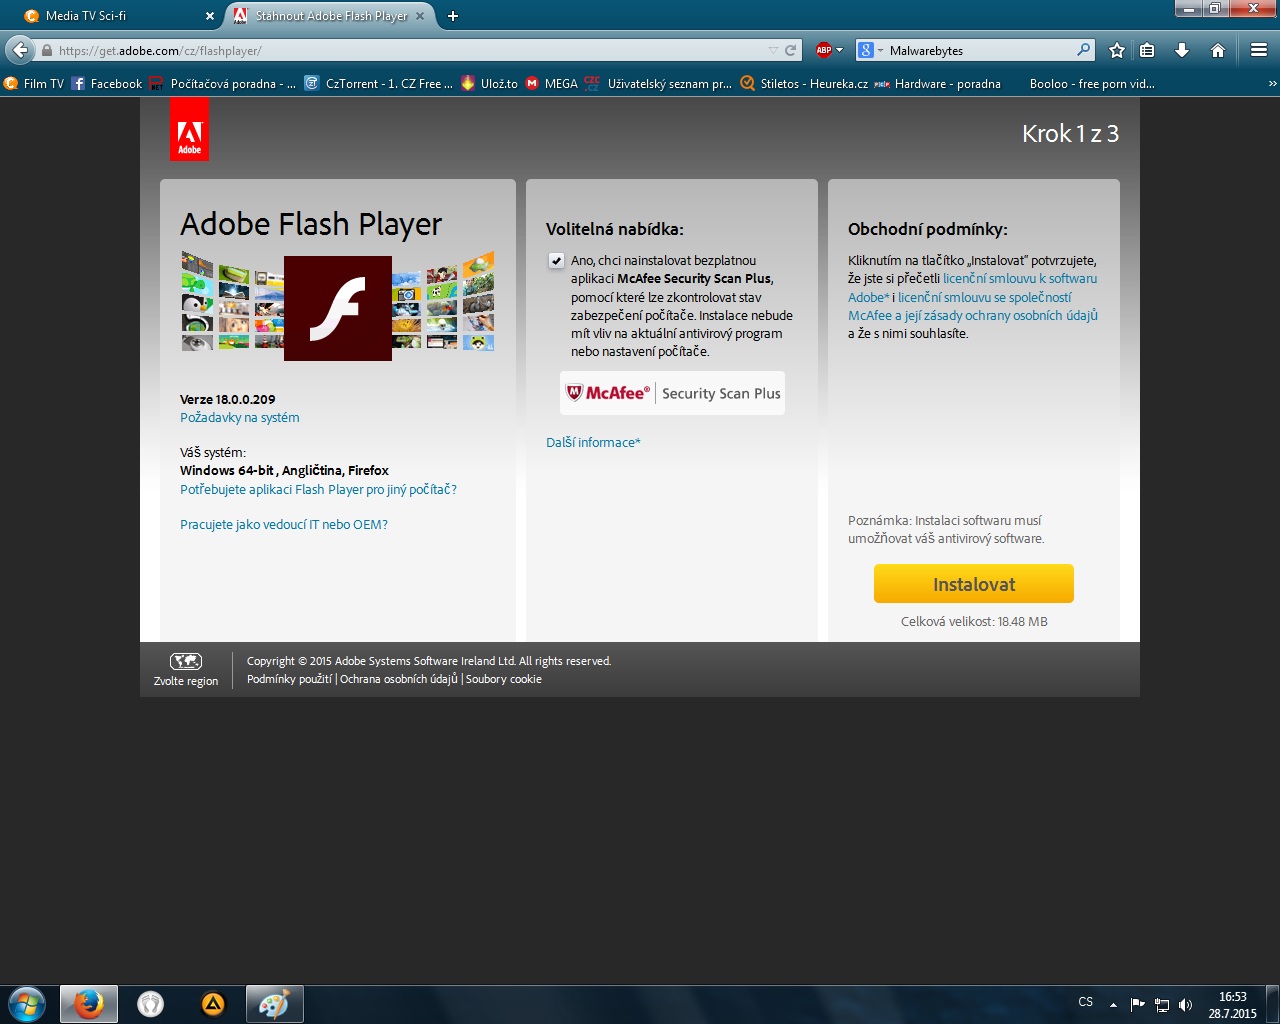Show hidden tray icons arrow
Viewport: 1280px width, 1024px height.
pos(1113,1005)
